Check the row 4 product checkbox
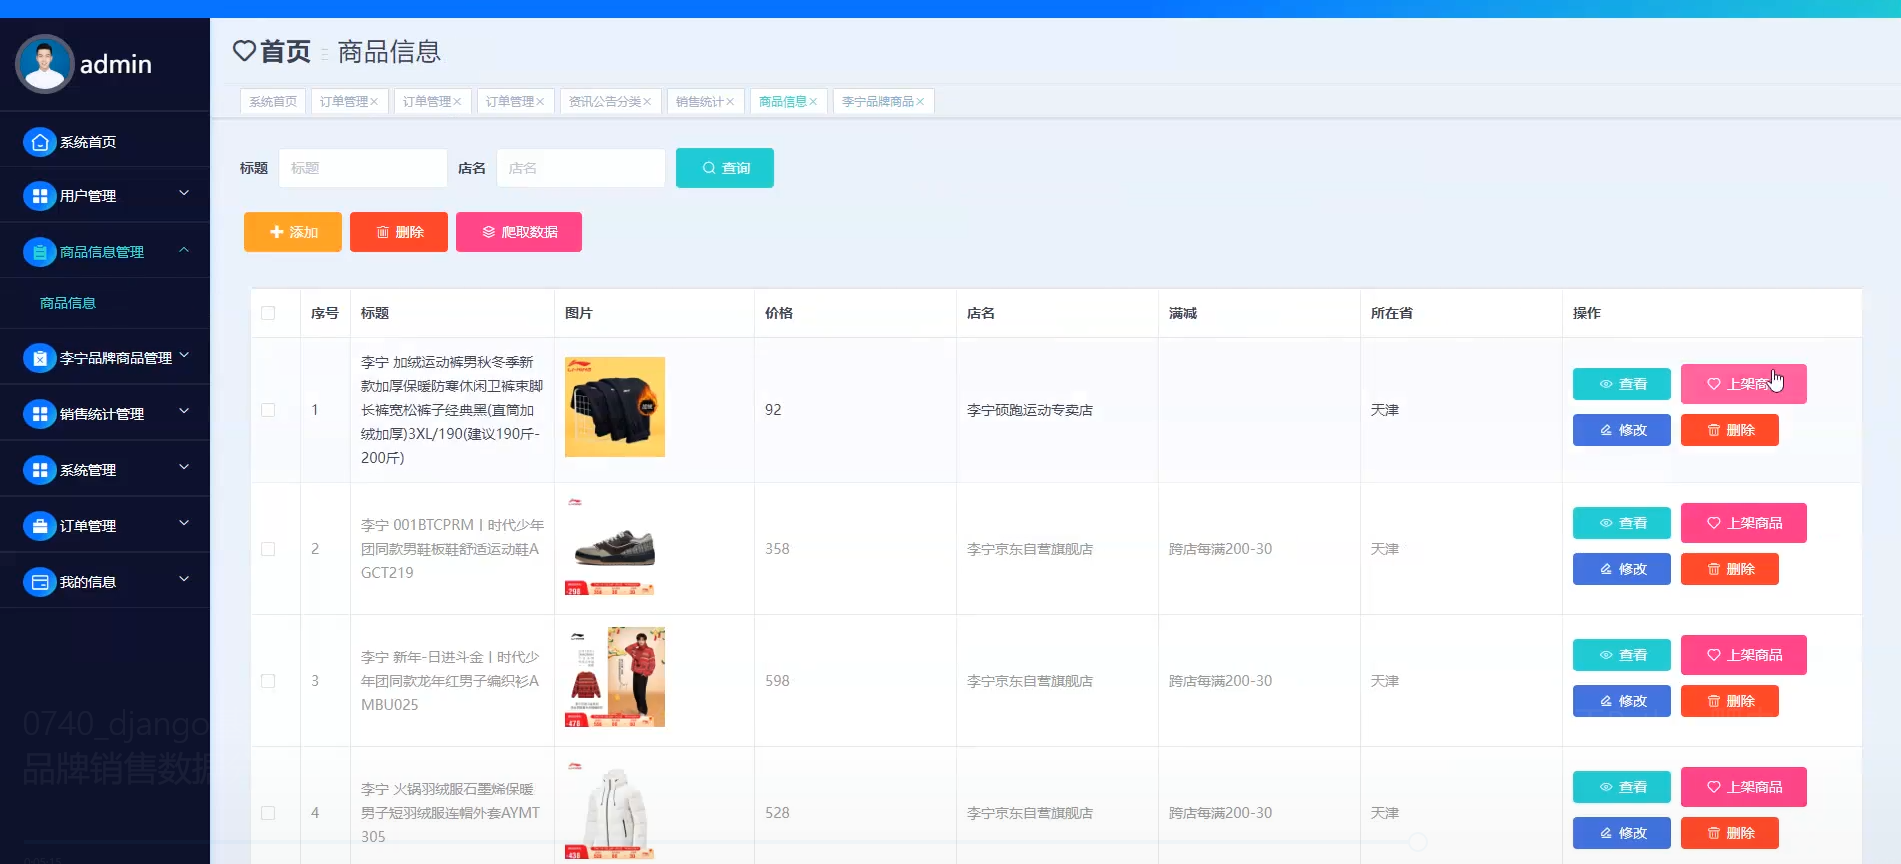 268,813
